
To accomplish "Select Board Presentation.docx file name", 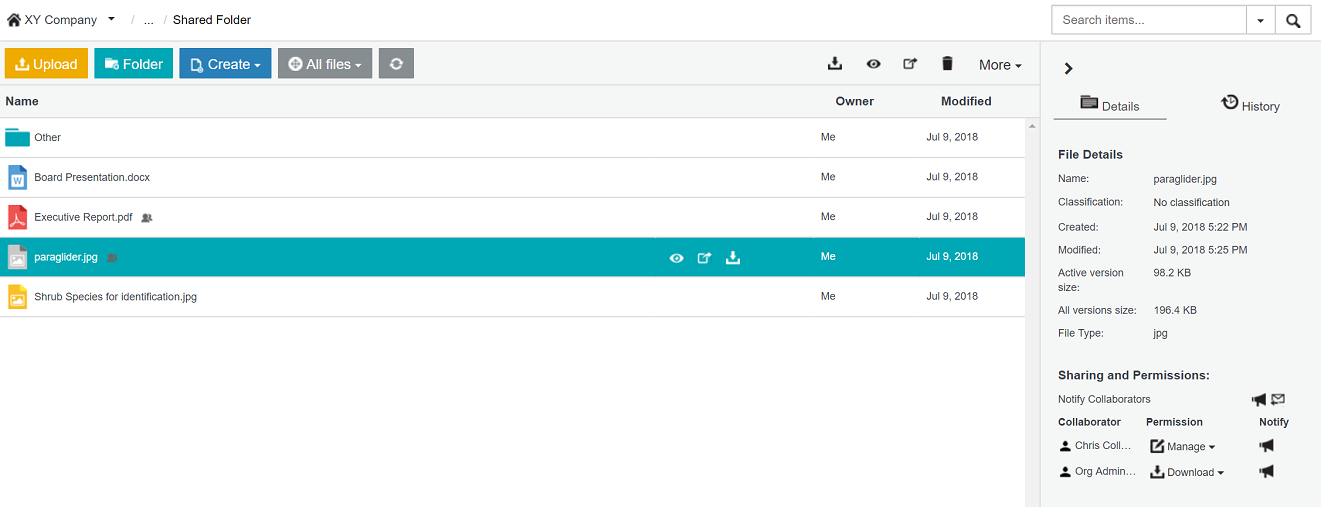I will point(92,177).
